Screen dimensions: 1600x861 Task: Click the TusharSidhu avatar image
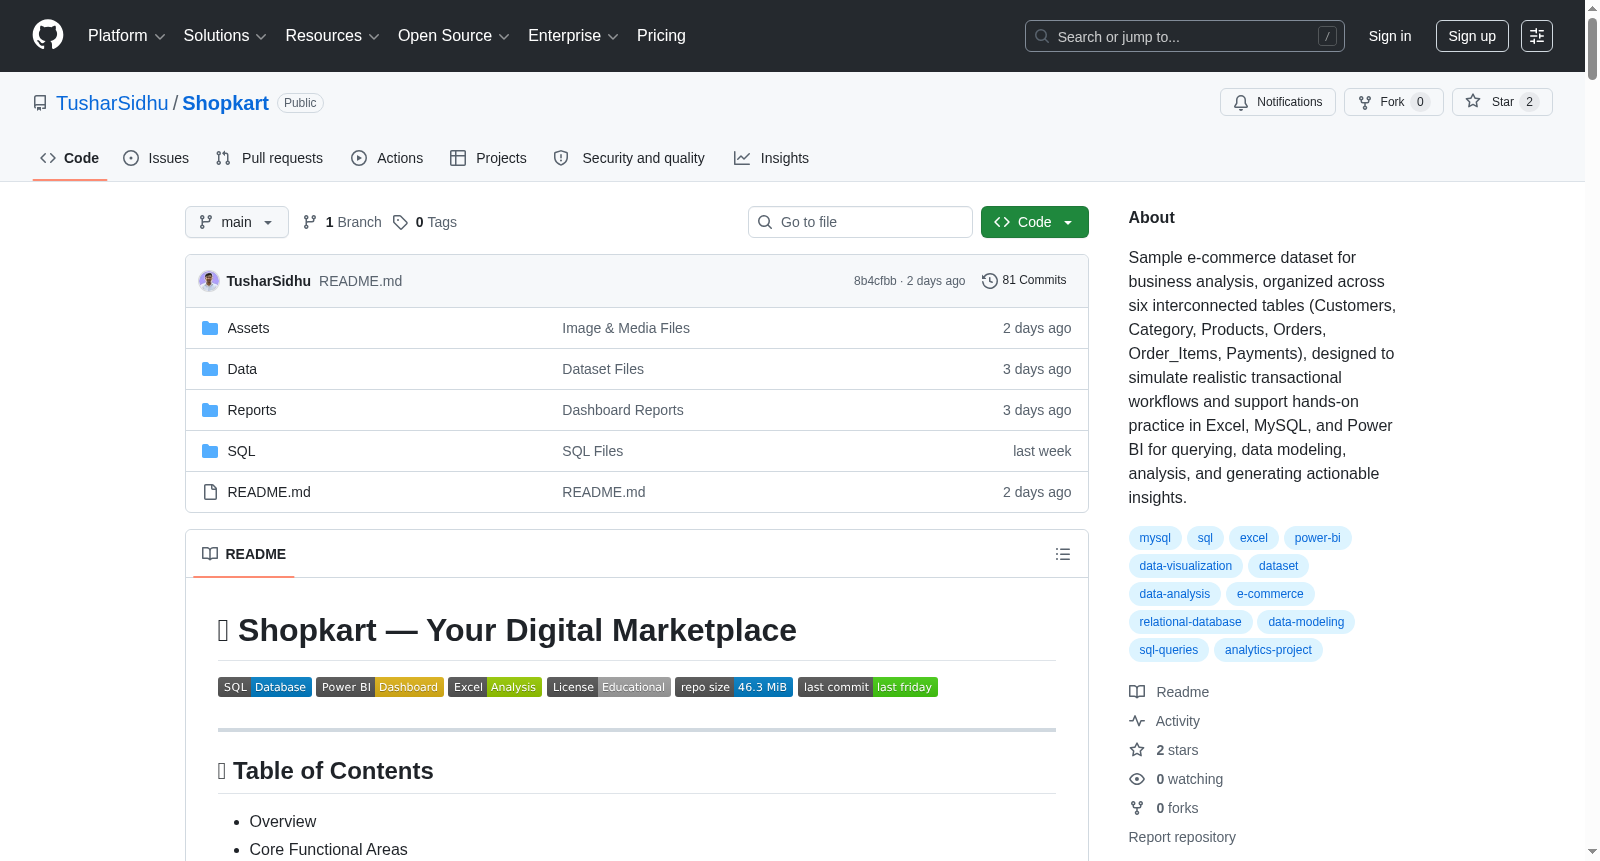click(209, 281)
